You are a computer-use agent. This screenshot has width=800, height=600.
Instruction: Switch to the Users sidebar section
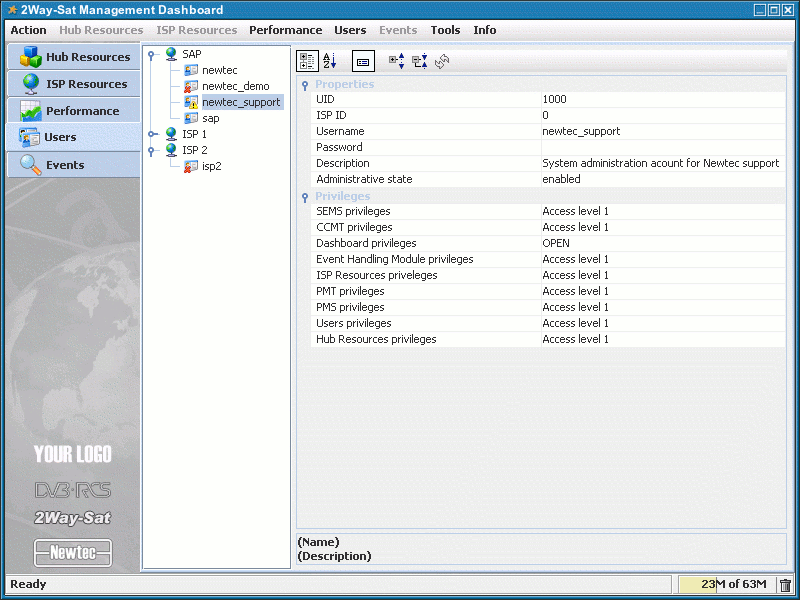tap(73, 137)
